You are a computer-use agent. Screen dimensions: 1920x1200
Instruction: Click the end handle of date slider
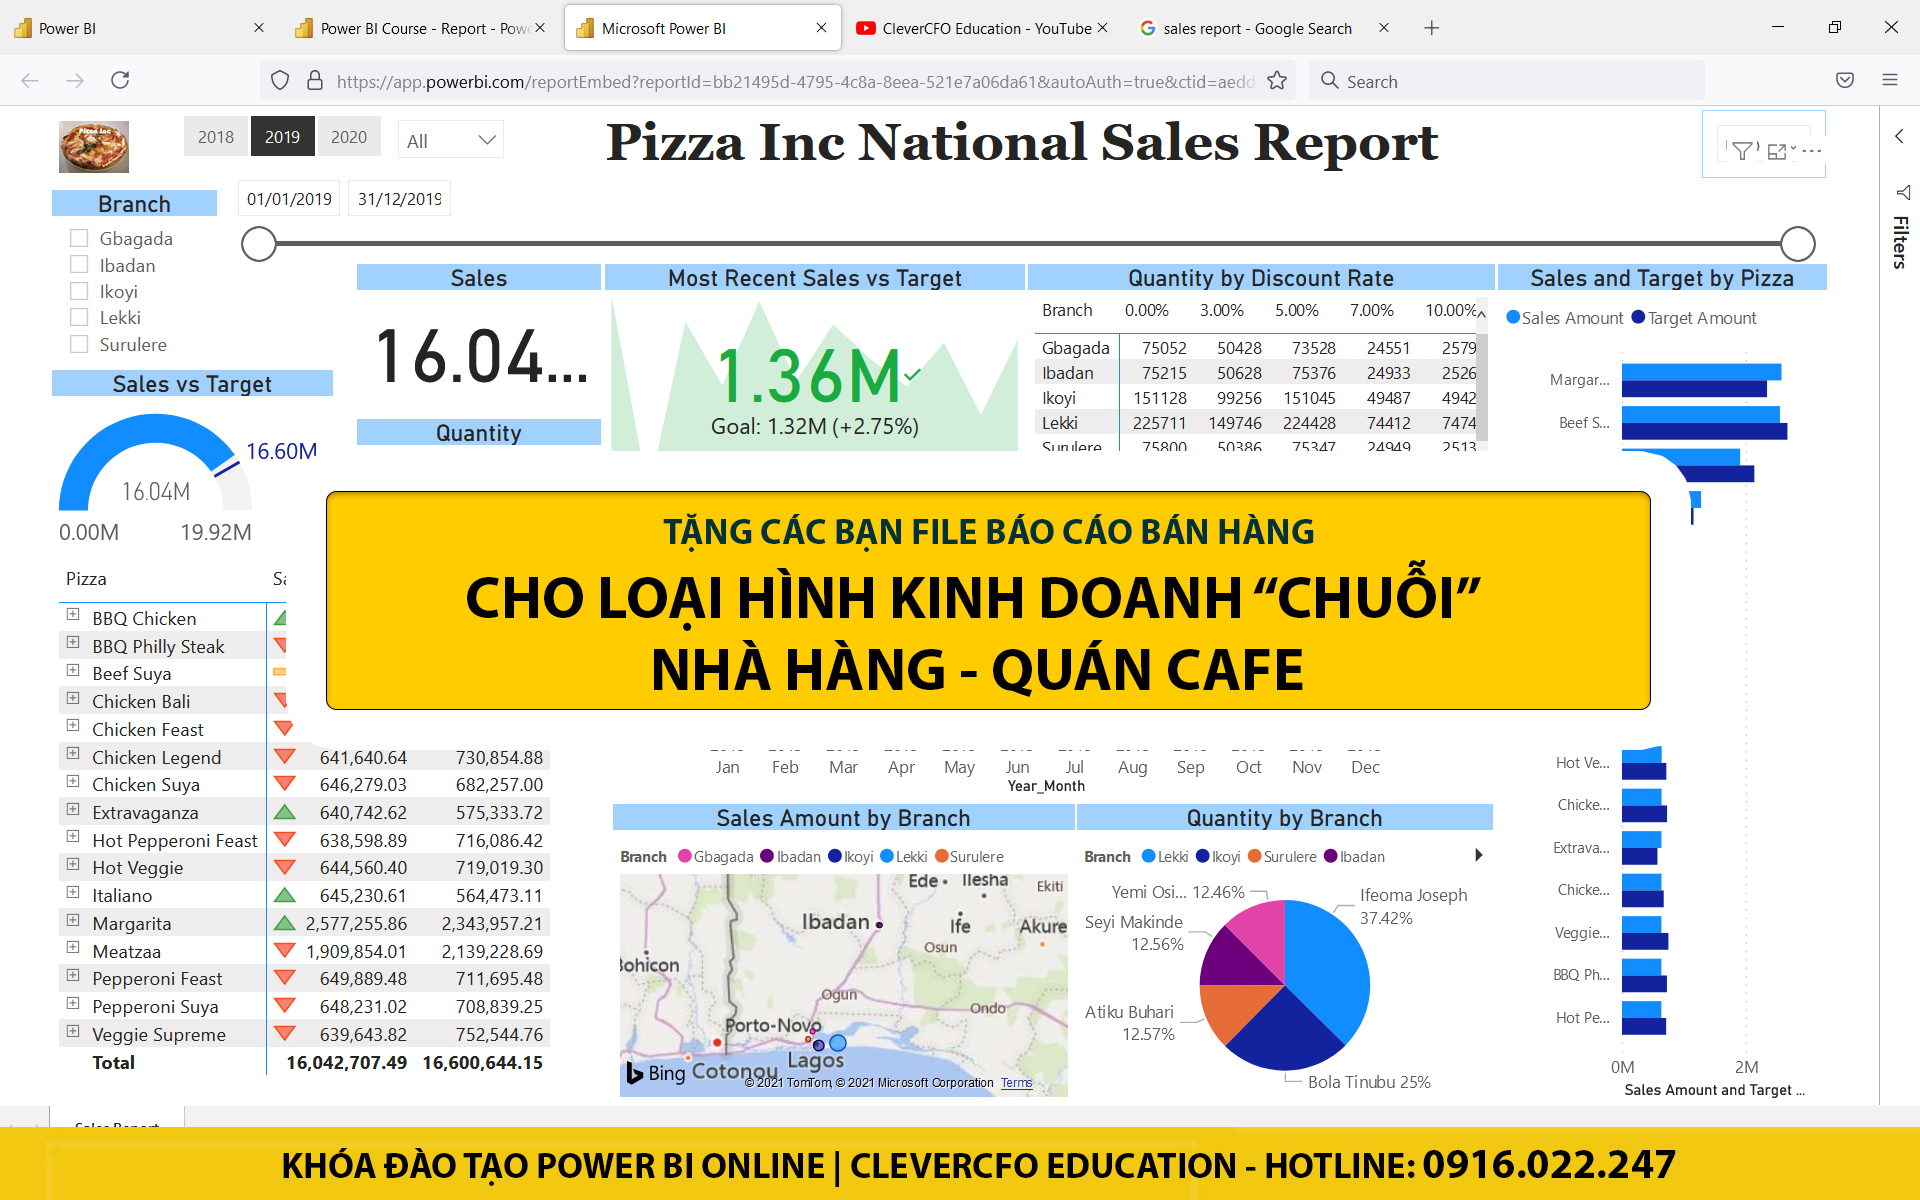point(1798,243)
